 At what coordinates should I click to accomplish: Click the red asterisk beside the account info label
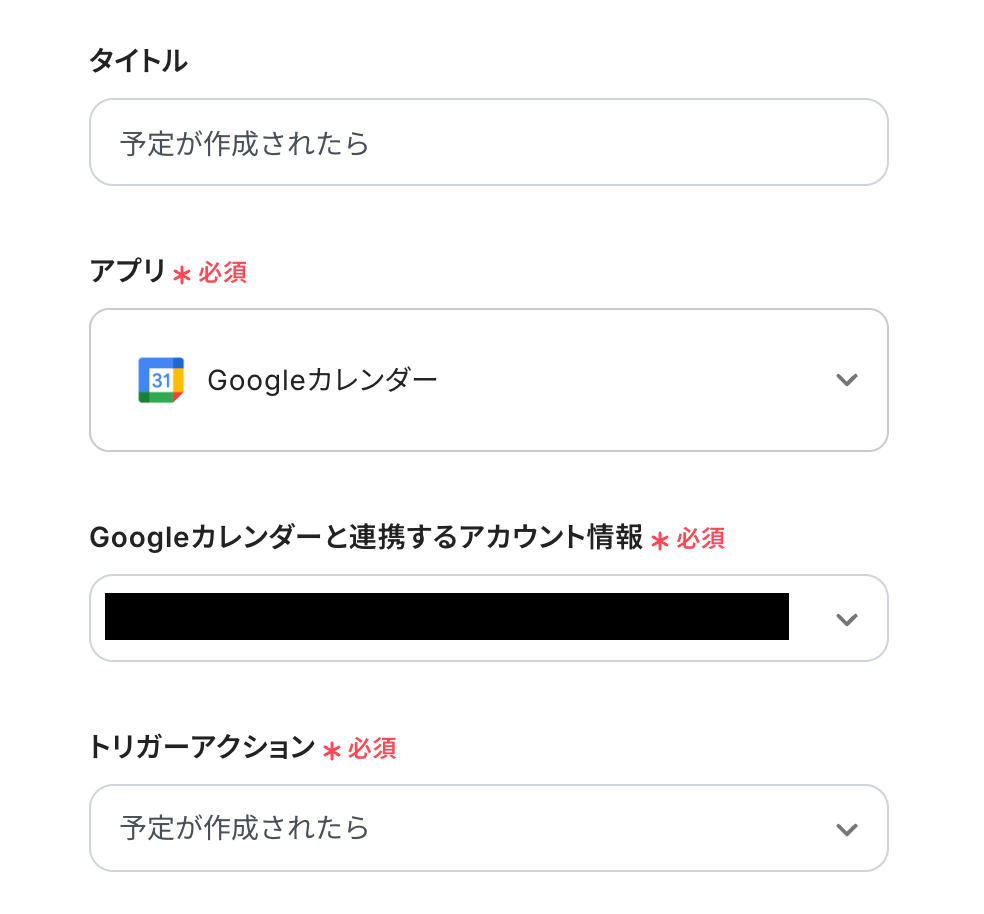click(x=659, y=541)
